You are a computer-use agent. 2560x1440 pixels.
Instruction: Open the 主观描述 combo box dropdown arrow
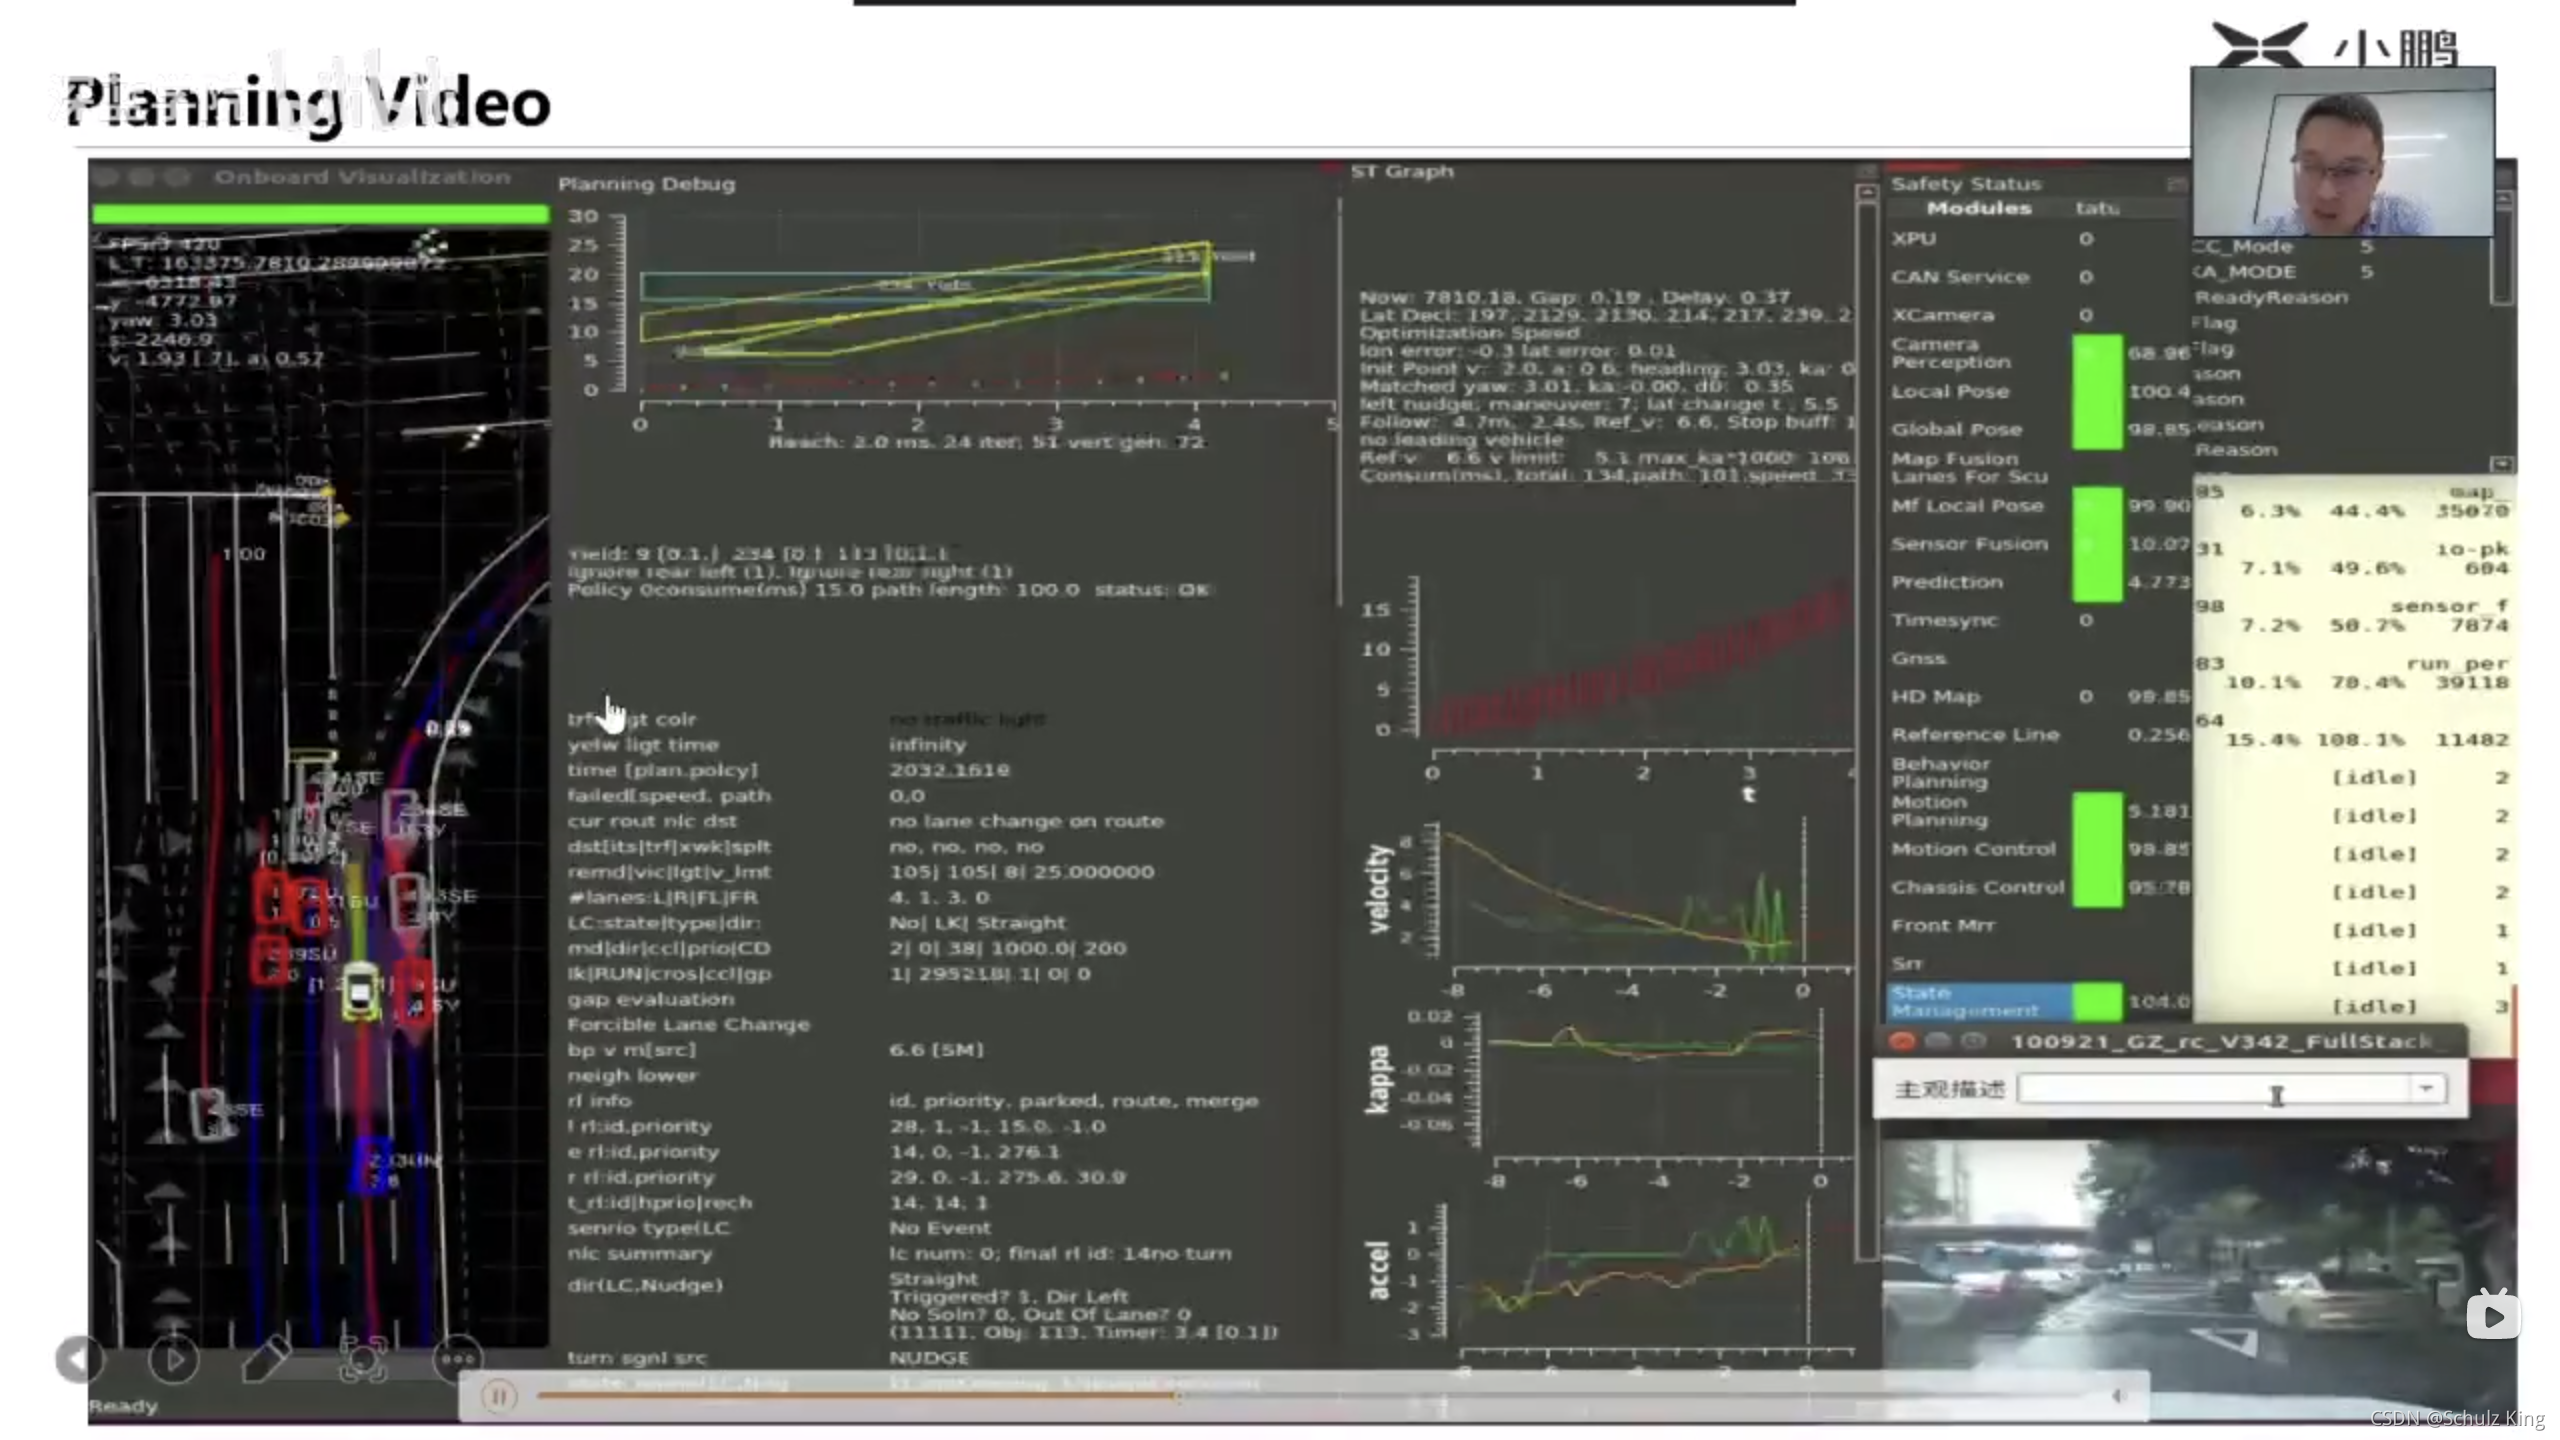tap(2426, 1088)
